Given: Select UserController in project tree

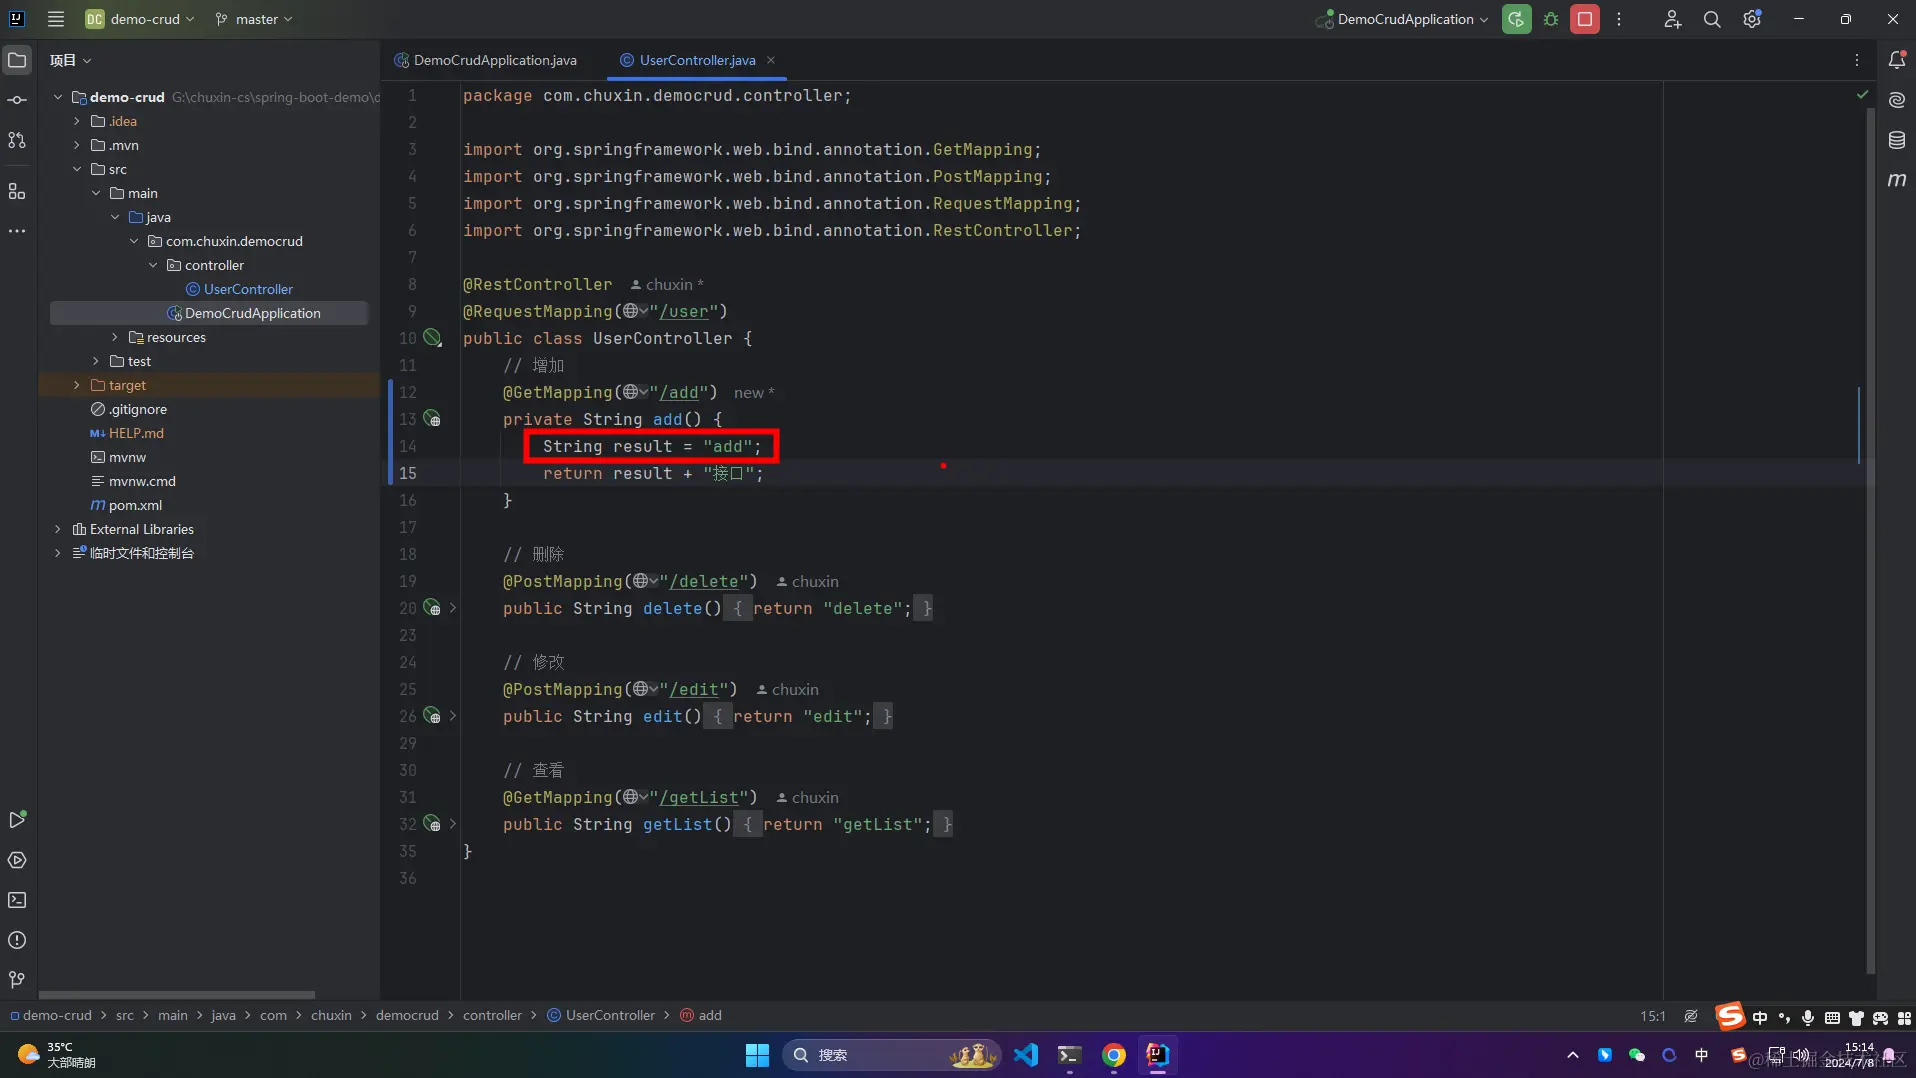Looking at the screenshot, I should [239, 289].
